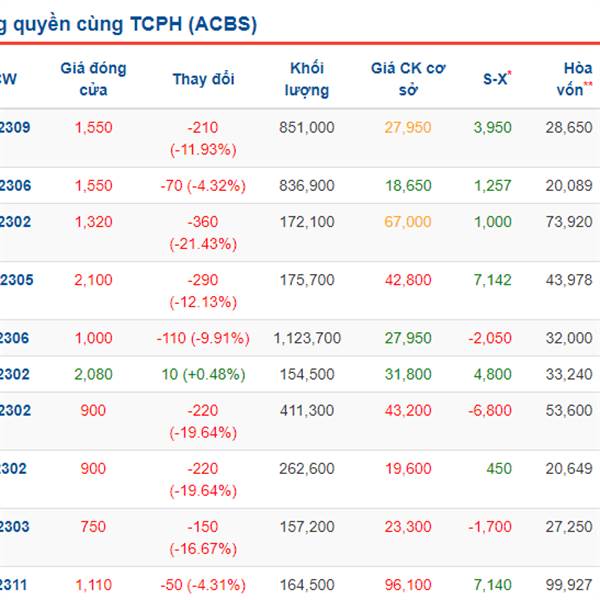Open the warrant link ending in 2303
This screenshot has width=600, height=600.
(x=15, y=526)
